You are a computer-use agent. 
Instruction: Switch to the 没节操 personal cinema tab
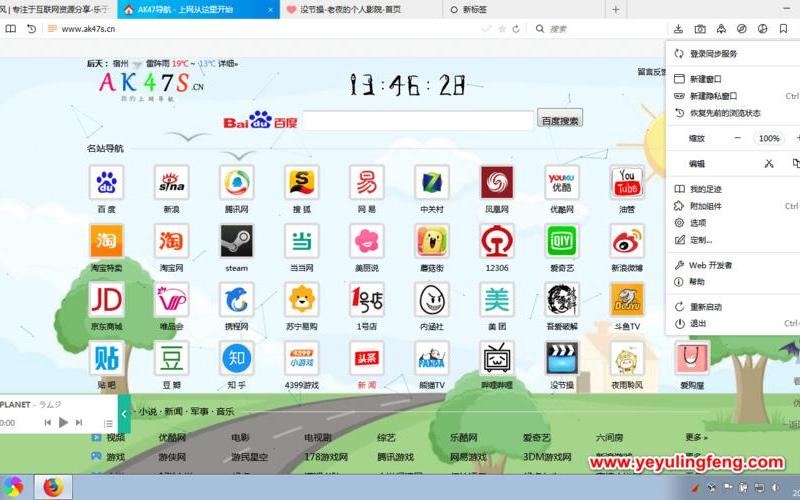coord(360,9)
